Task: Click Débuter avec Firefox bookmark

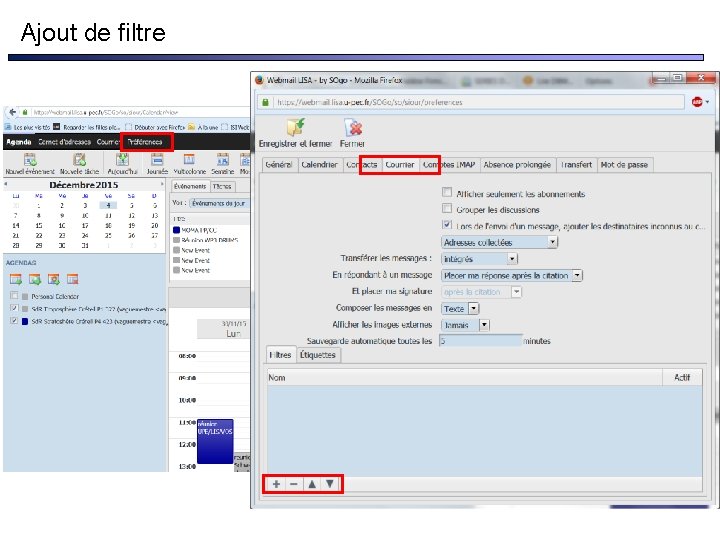Action: click(x=155, y=127)
